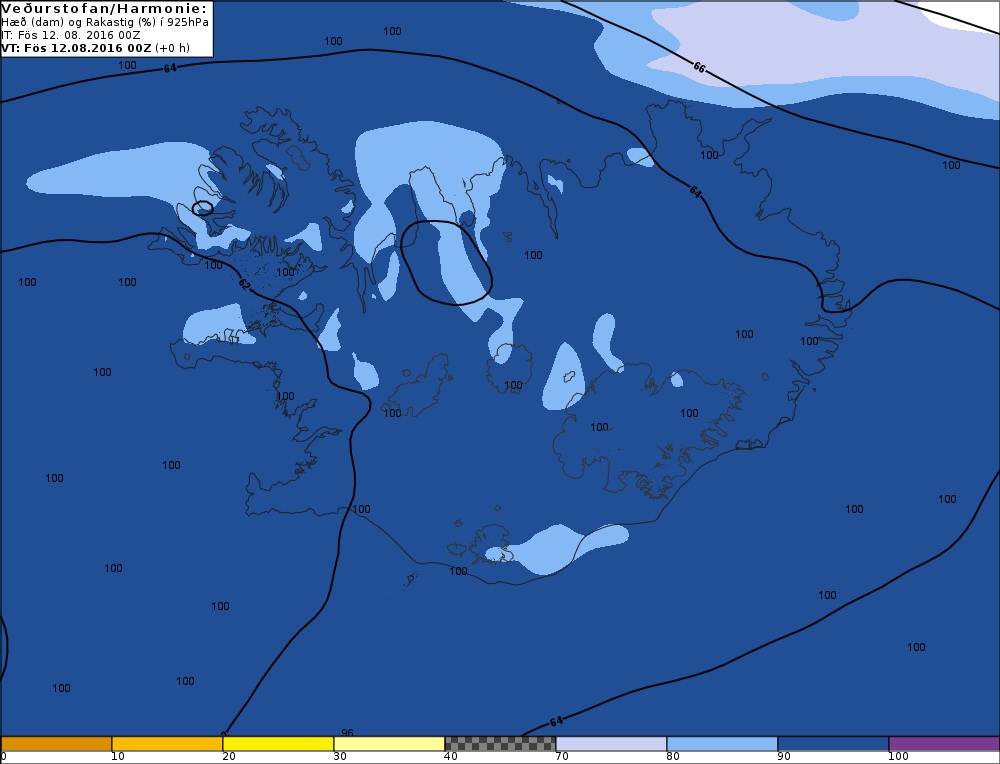
Task: Click the legend tick label '20'
Action: [229, 756]
